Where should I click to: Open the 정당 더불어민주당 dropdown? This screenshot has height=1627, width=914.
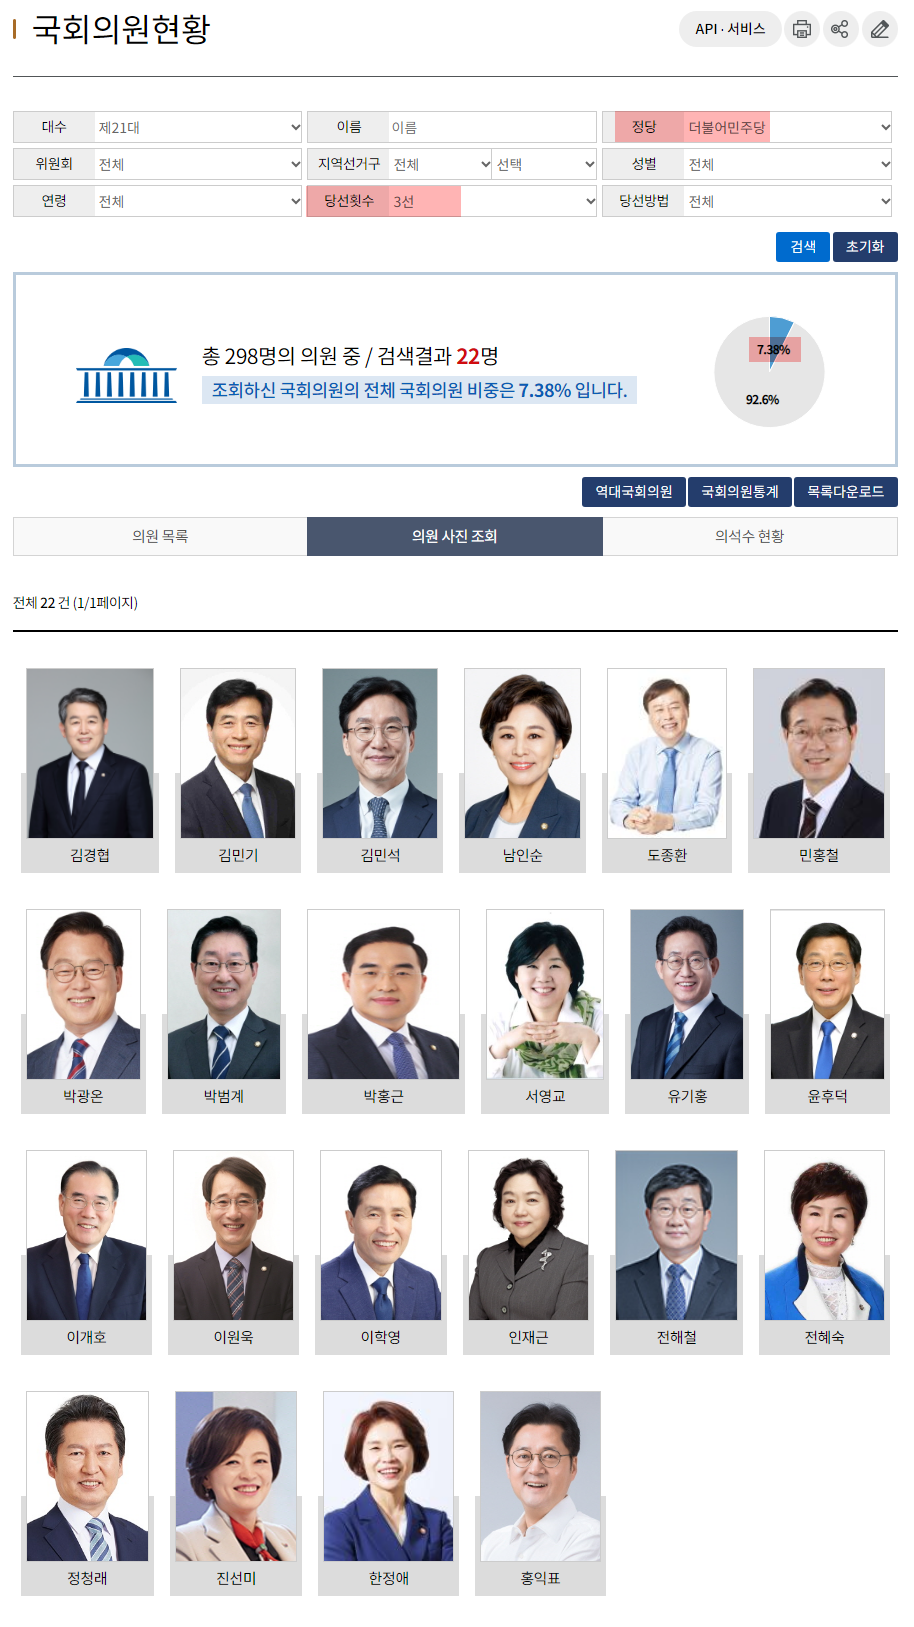(x=787, y=127)
